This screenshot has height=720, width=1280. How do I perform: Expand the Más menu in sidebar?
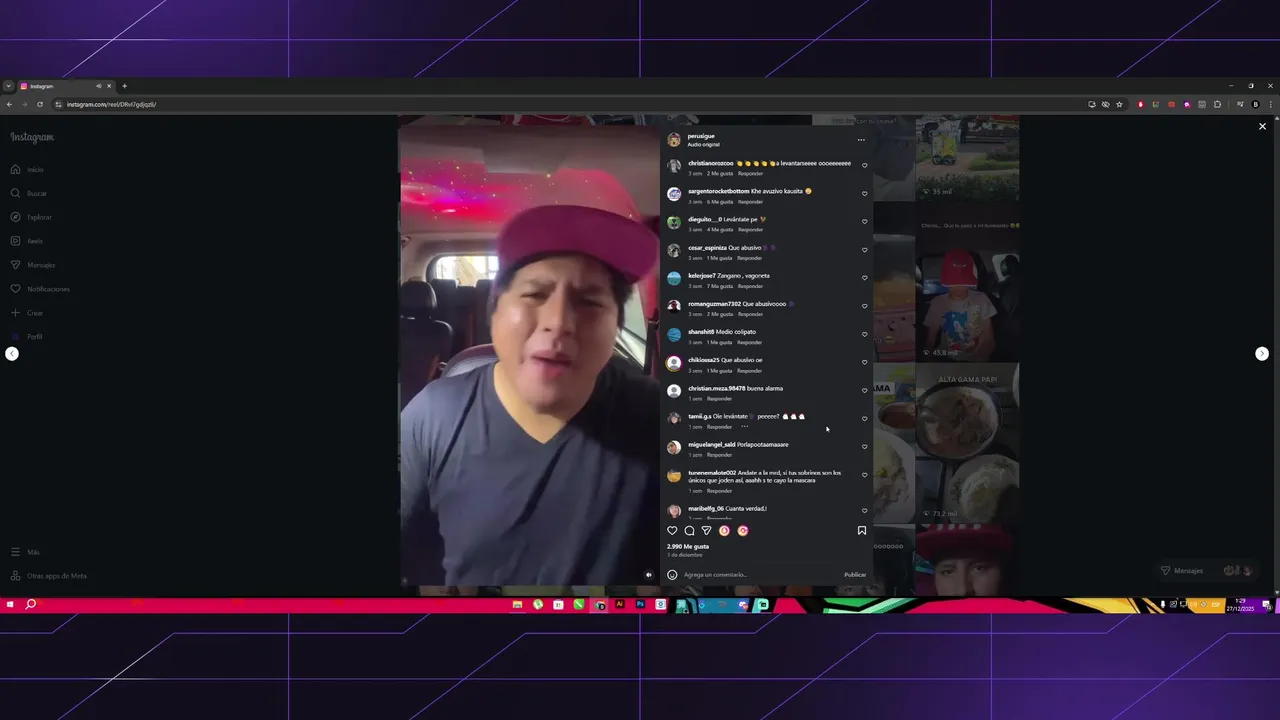26,552
